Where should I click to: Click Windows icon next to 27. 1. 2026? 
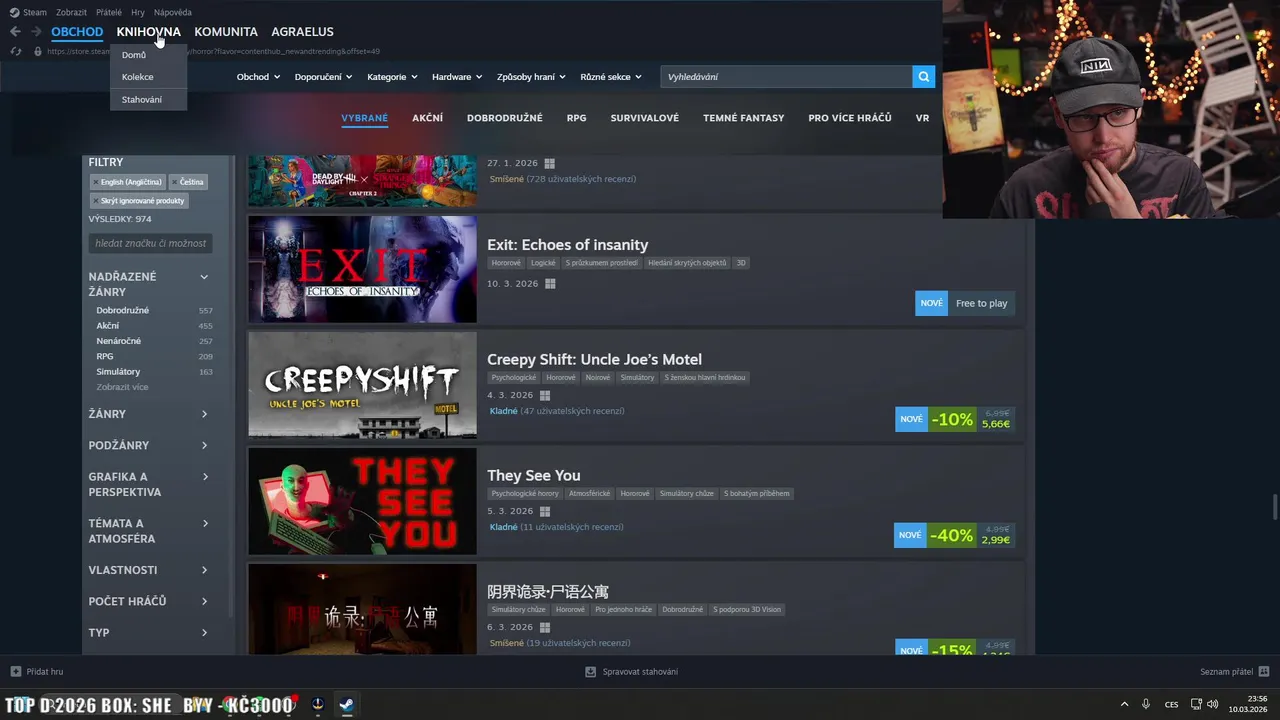[549, 163]
